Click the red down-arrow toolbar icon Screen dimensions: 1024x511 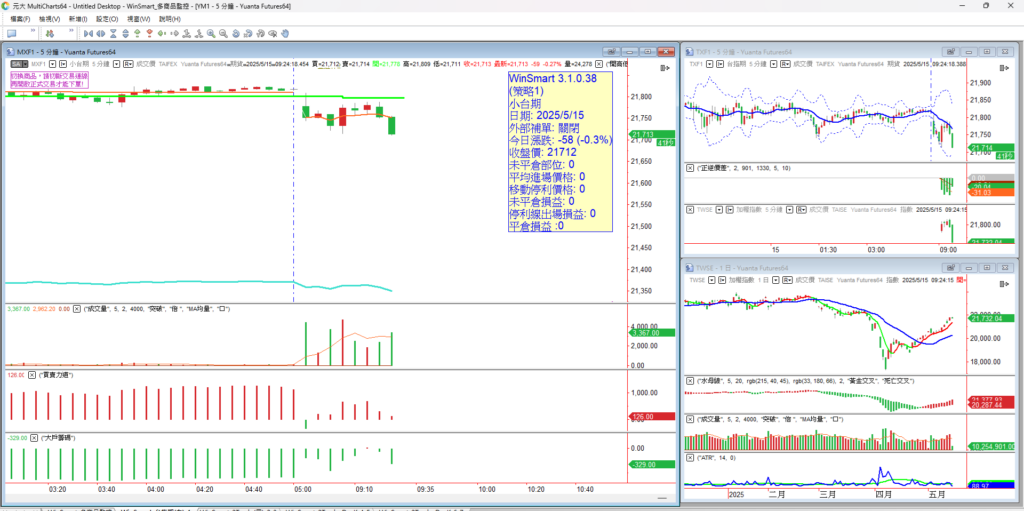coord(150,33)
